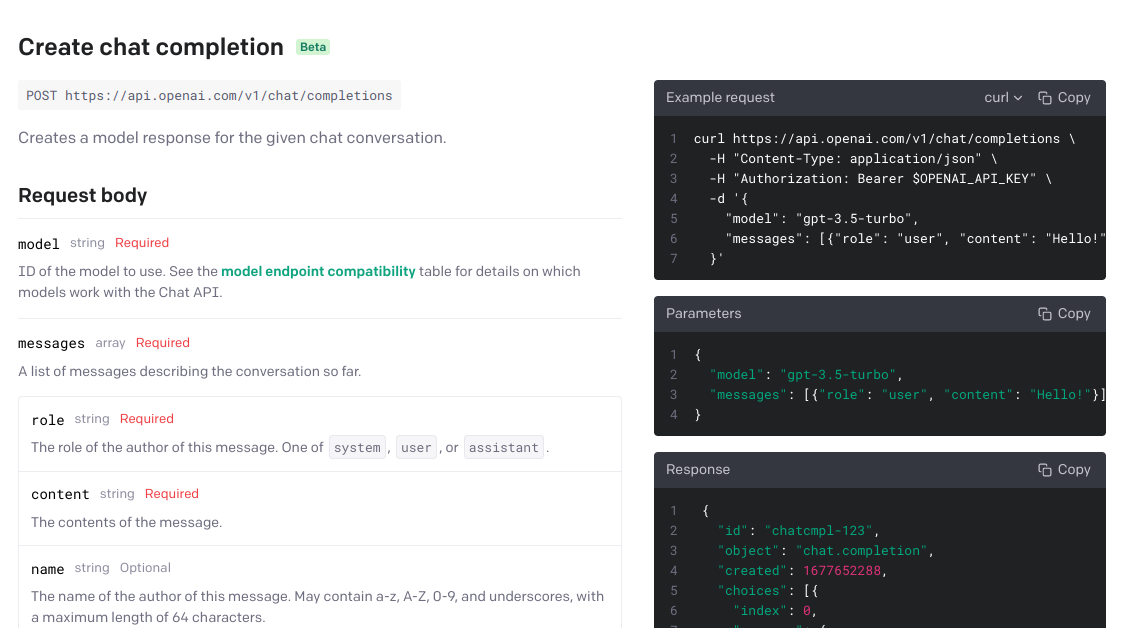The image size is (1123, 628).
Task: Click "The contents of the message." text
Action: (127, 523)
